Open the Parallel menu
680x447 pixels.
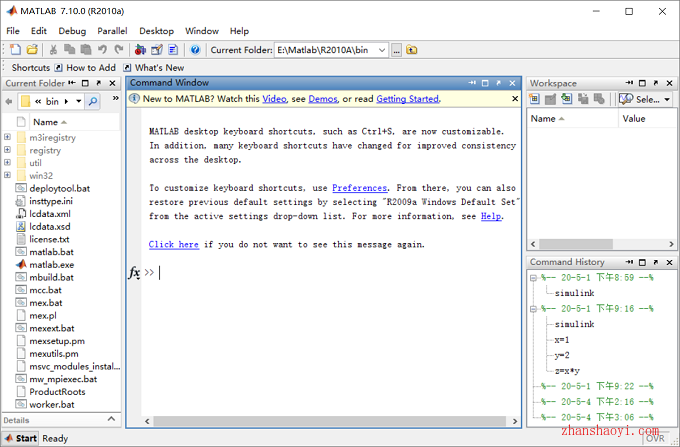112,31
